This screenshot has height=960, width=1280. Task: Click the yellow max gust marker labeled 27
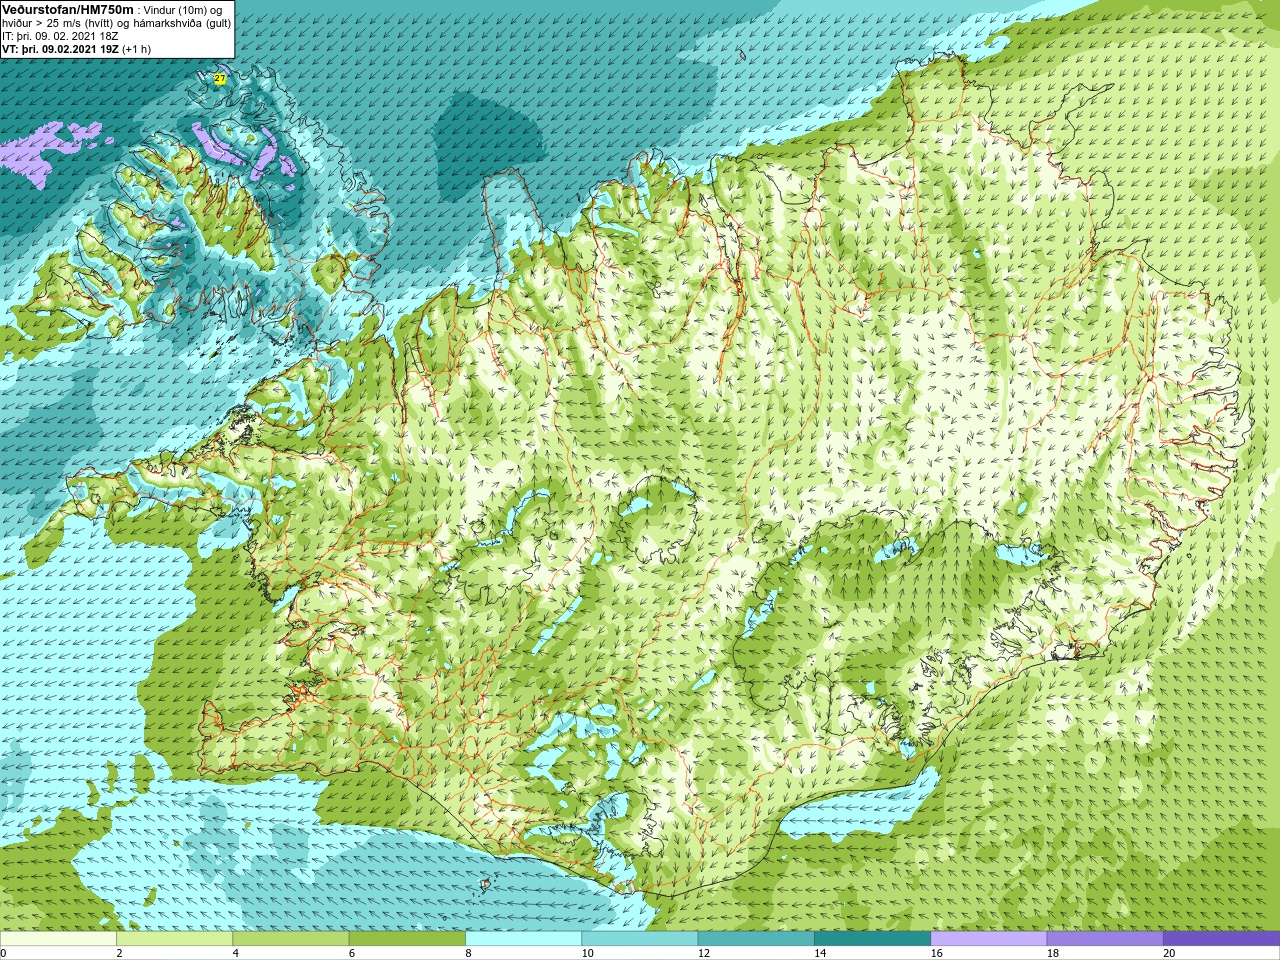click(x=220, y=77)
